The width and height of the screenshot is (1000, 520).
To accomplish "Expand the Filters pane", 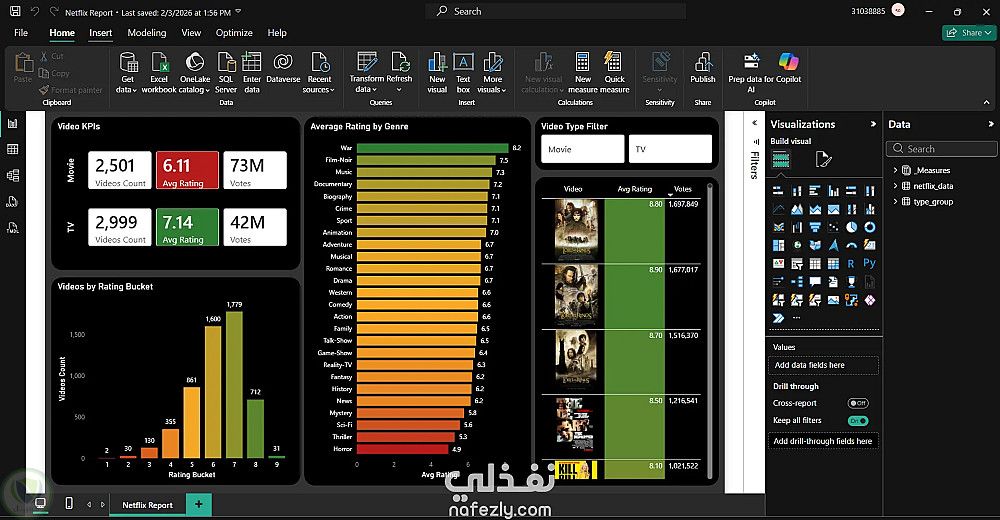I will (754, 123).
